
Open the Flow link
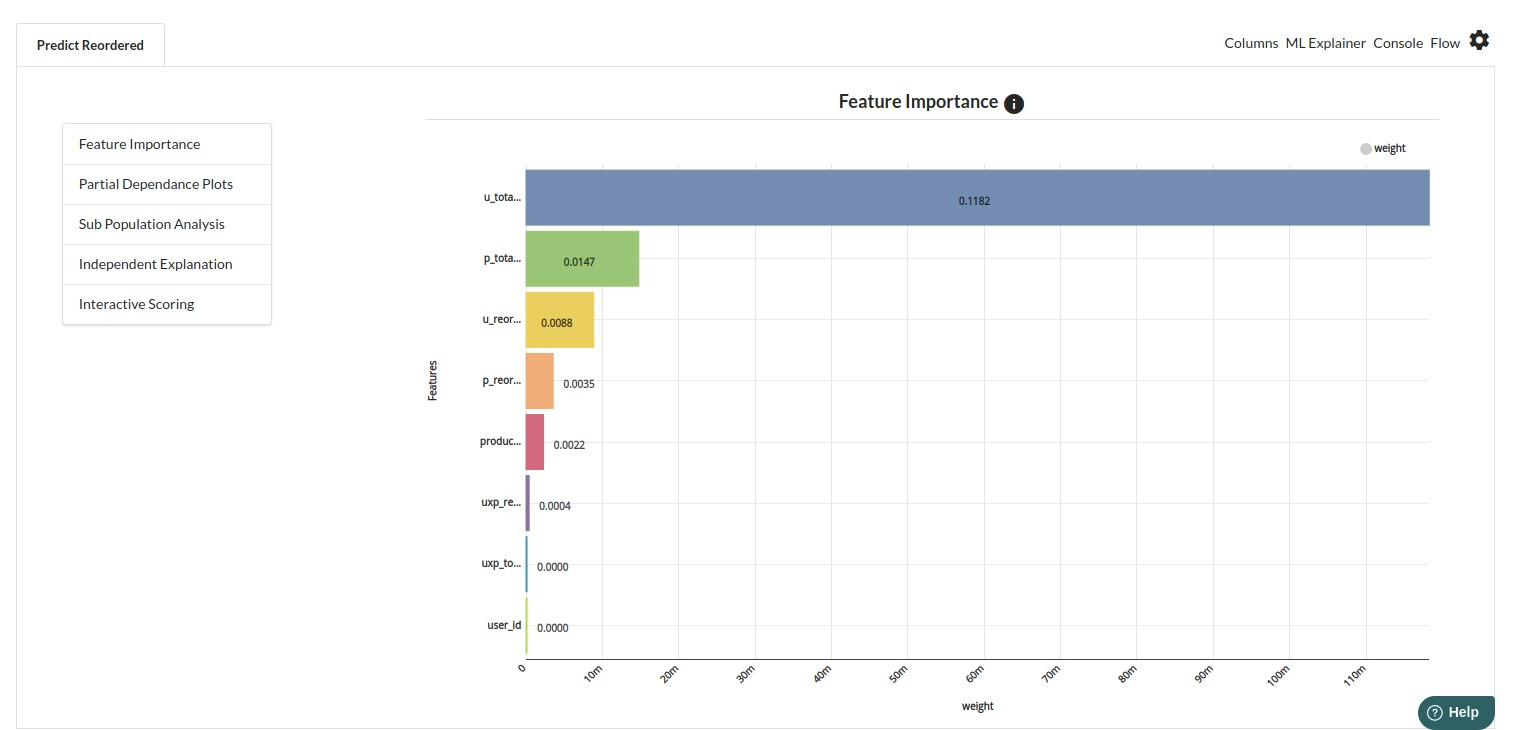coord(1445,43)
